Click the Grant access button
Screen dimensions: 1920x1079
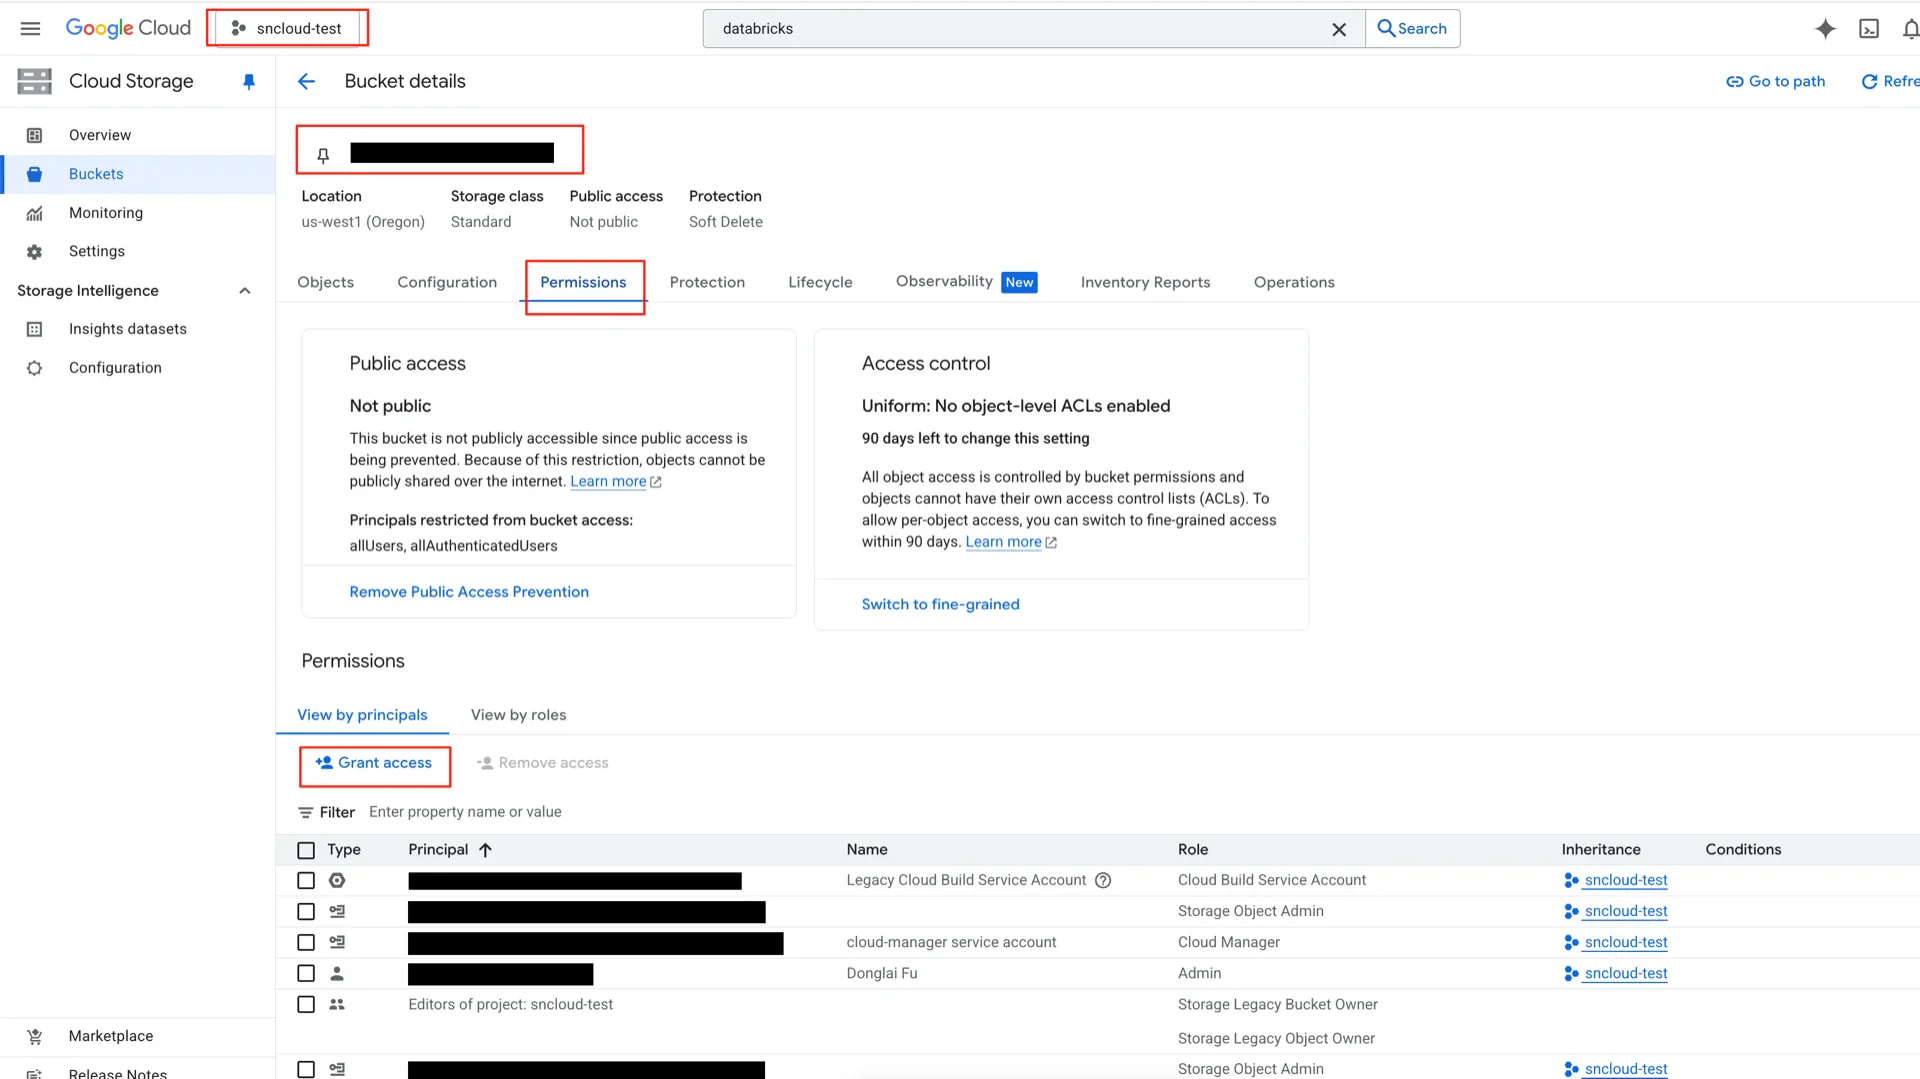[374, 763]
